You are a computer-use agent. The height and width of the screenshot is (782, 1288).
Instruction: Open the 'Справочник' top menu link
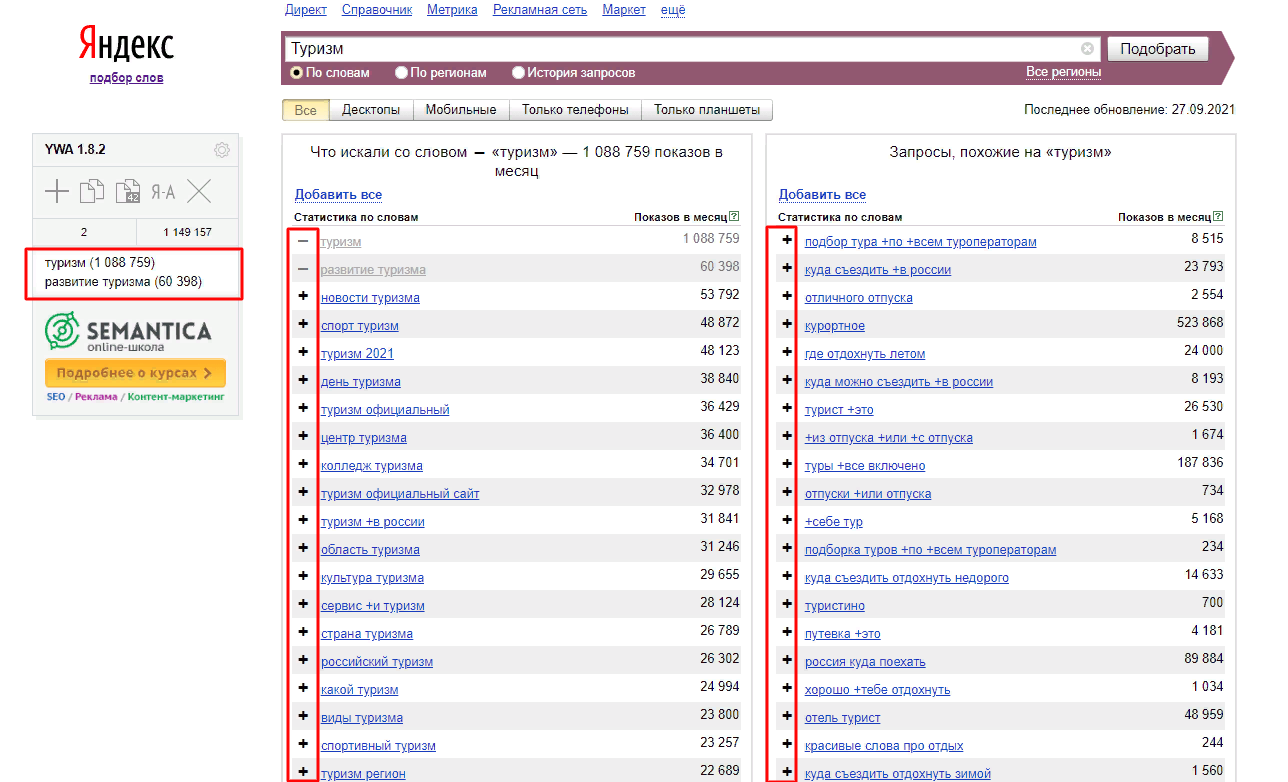pos(377,10)
